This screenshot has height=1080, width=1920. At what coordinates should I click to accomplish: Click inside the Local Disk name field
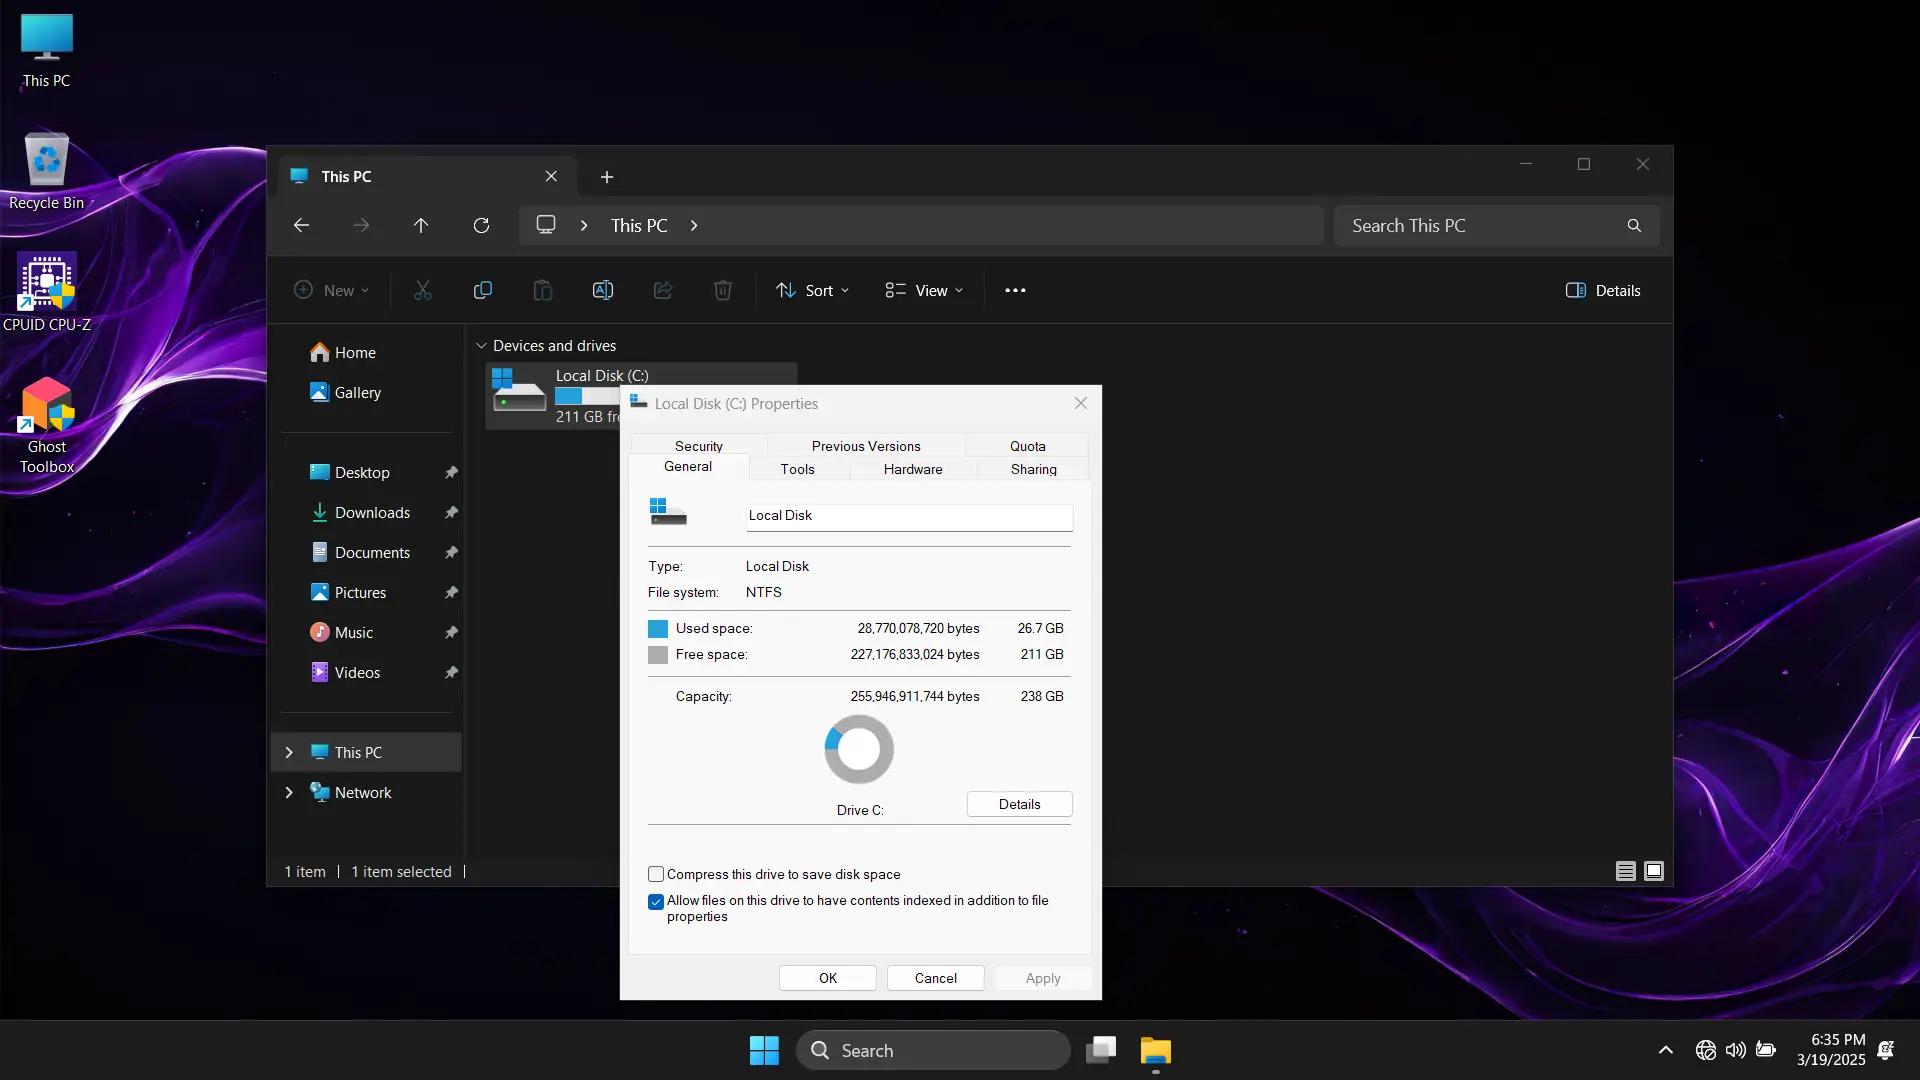906,516
